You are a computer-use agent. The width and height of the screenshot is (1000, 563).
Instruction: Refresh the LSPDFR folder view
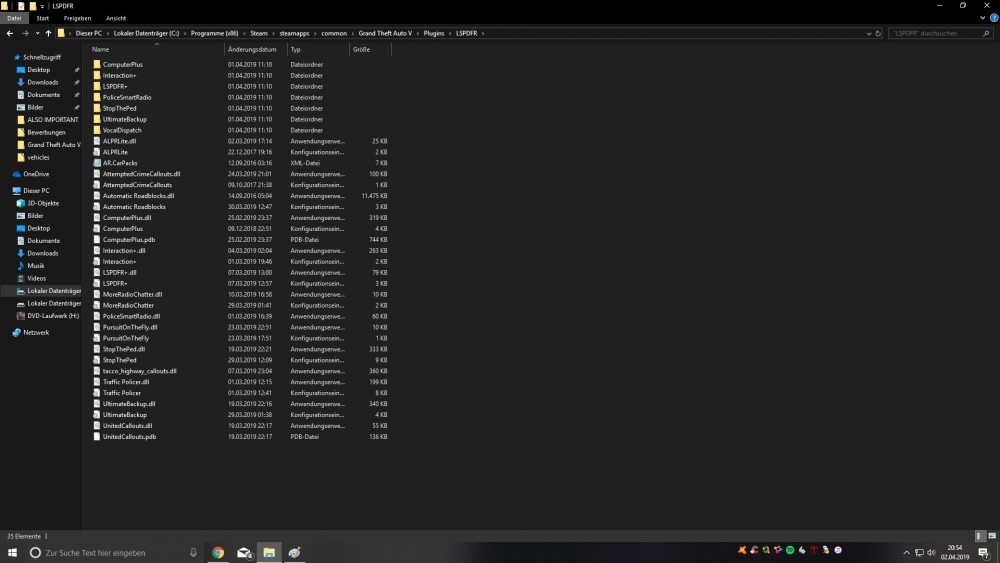878,33
